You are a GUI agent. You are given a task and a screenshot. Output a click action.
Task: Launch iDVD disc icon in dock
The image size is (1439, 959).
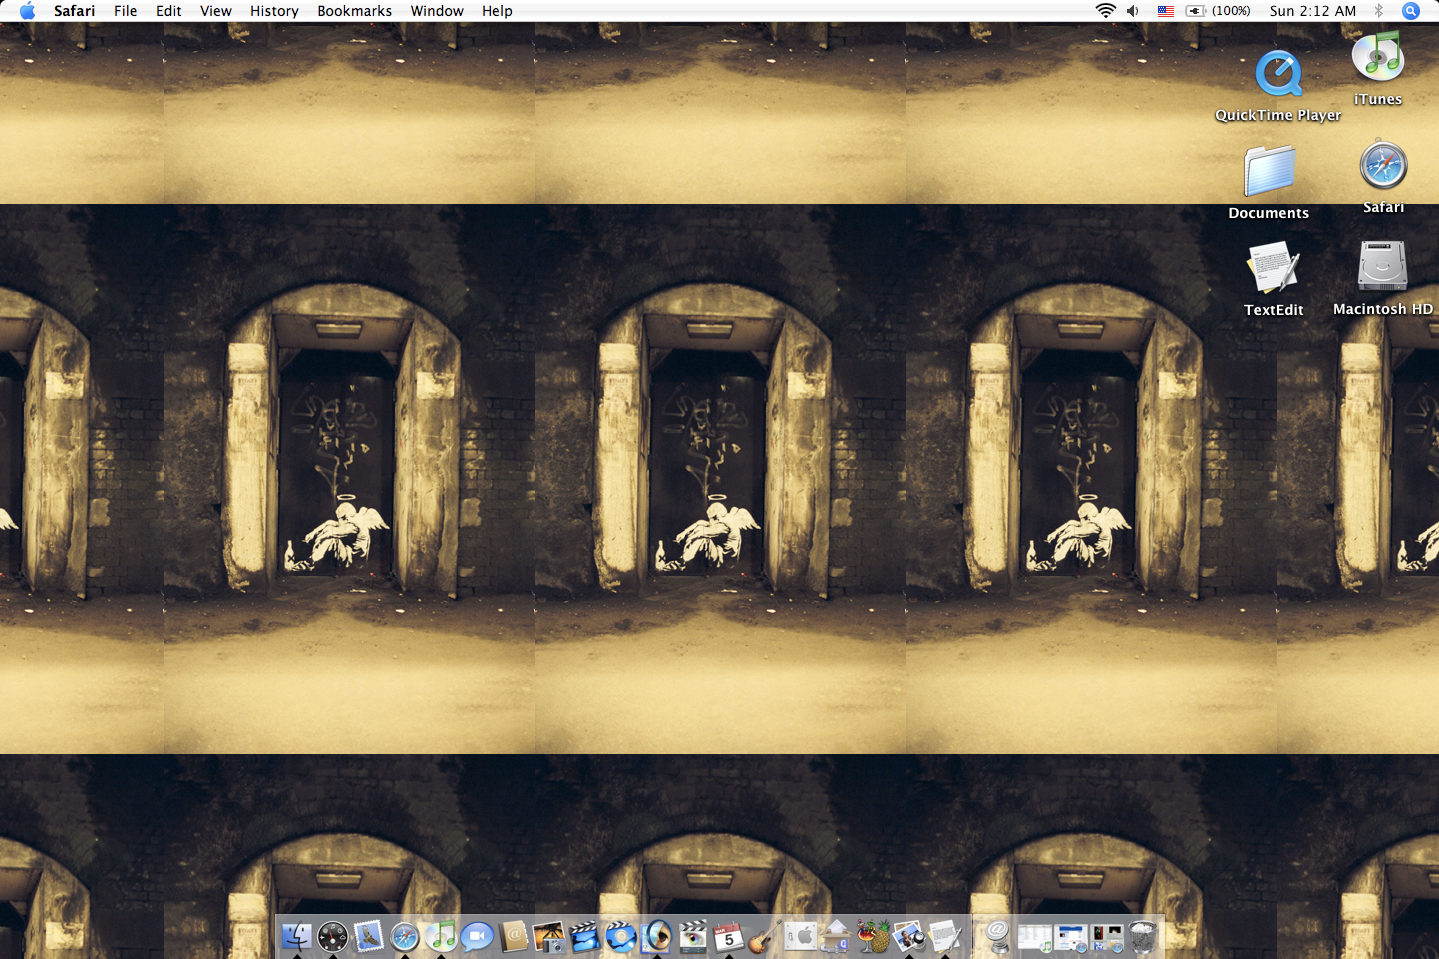621,936
